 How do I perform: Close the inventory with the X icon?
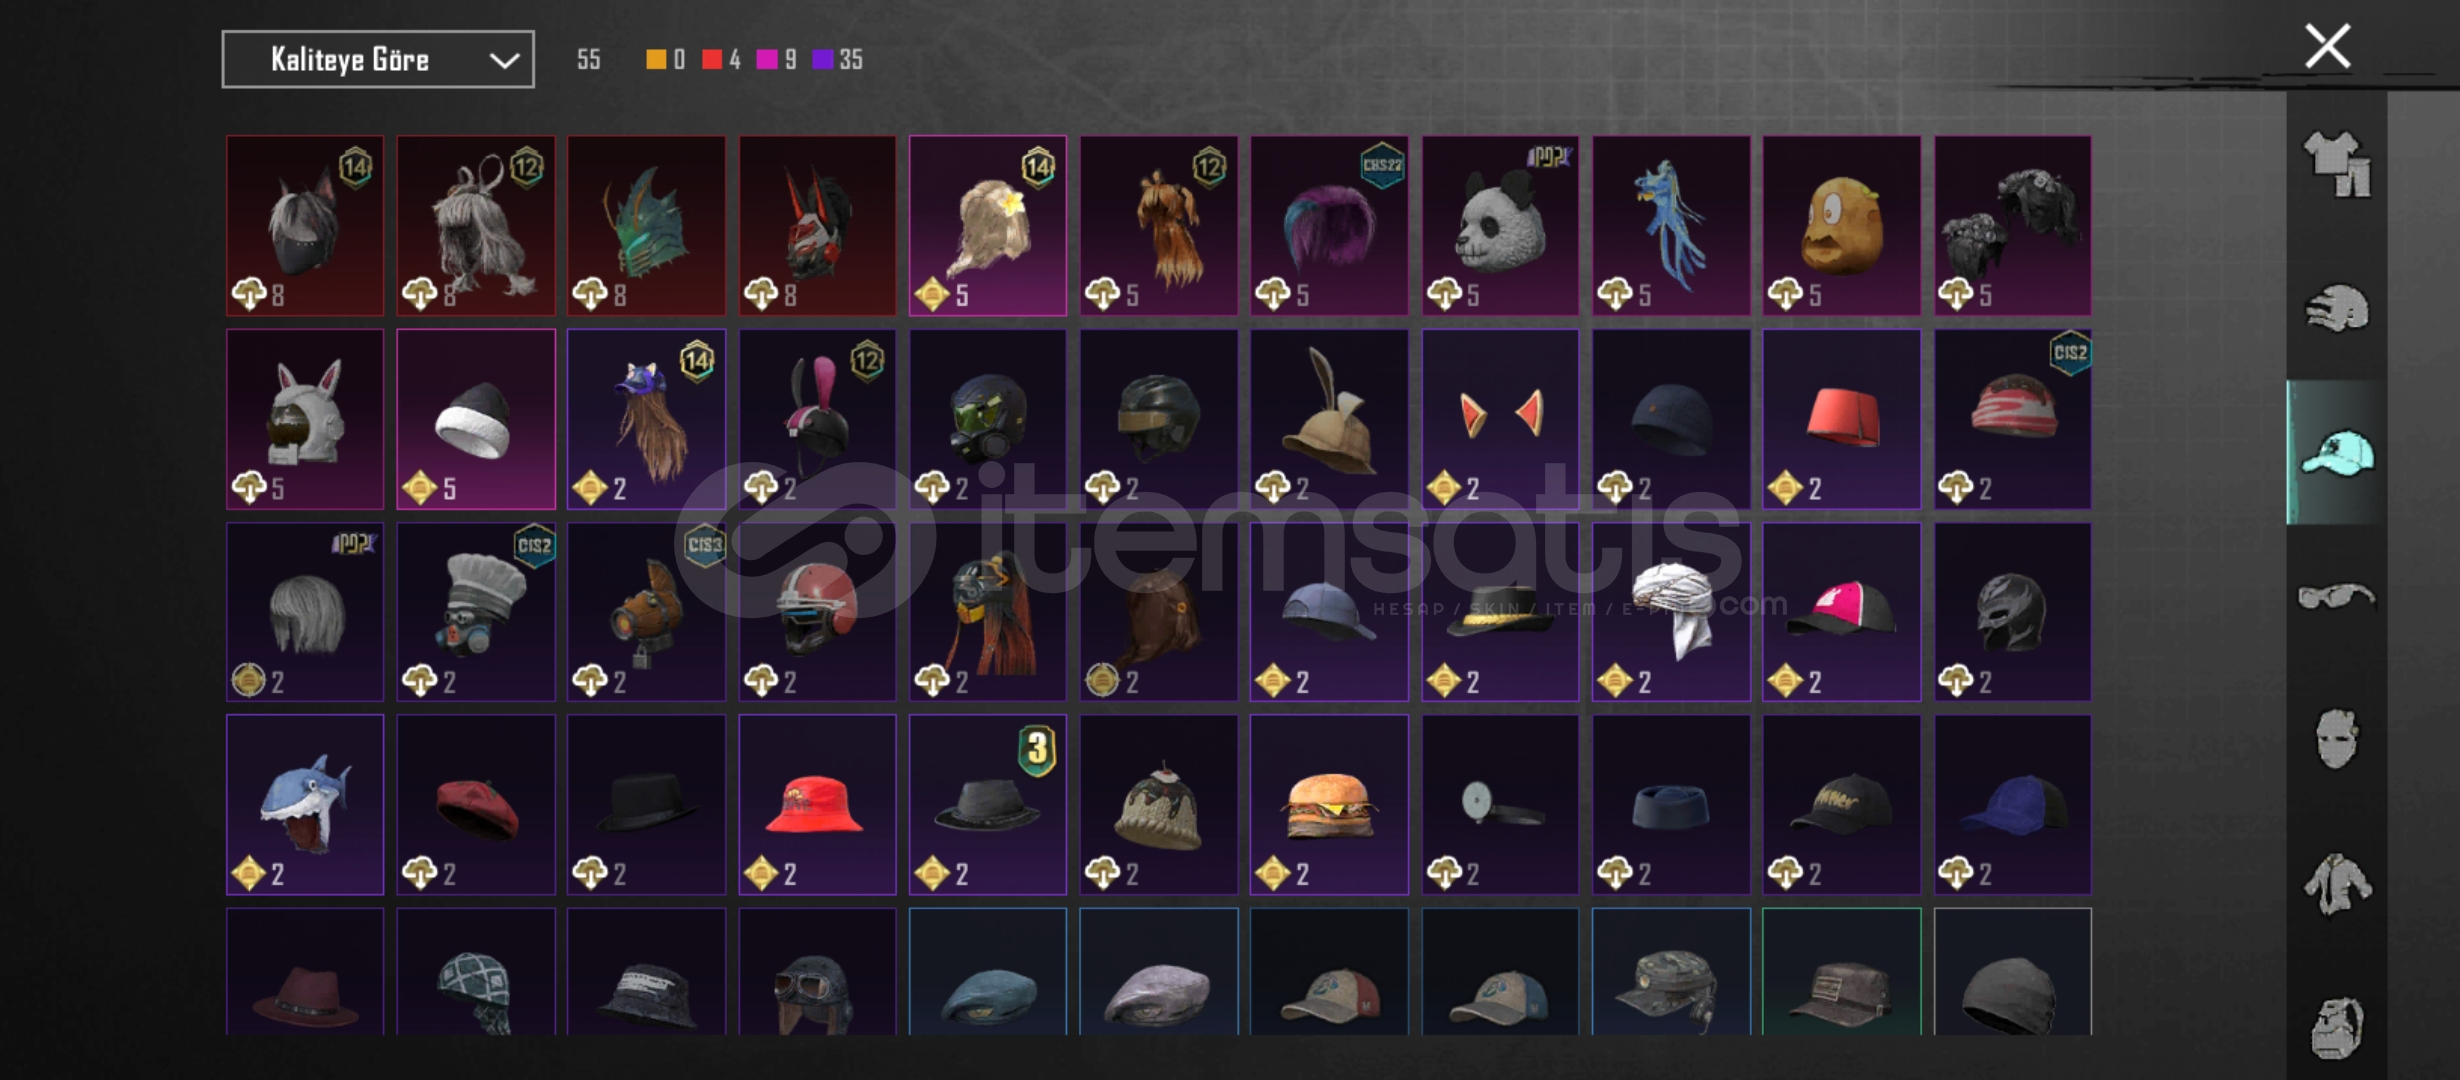coord(2327,46)
